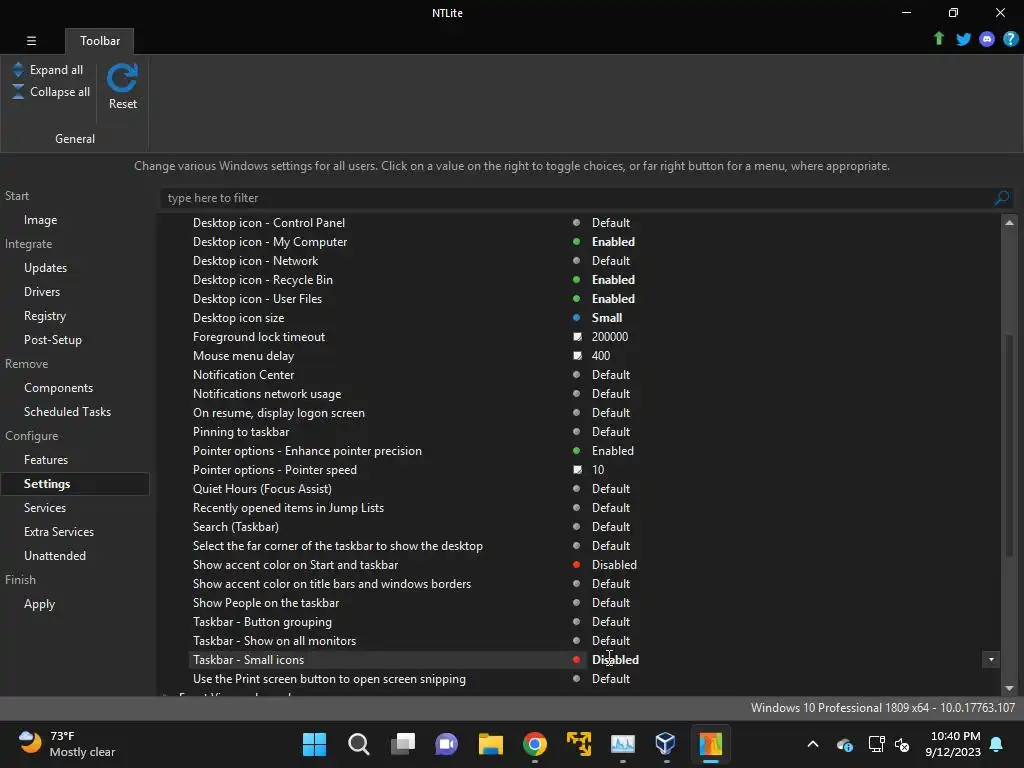Viewport: 1024px width, 768px height.
Task: Open the Features page
Action: pyautogui.click(x=46, y=460)
